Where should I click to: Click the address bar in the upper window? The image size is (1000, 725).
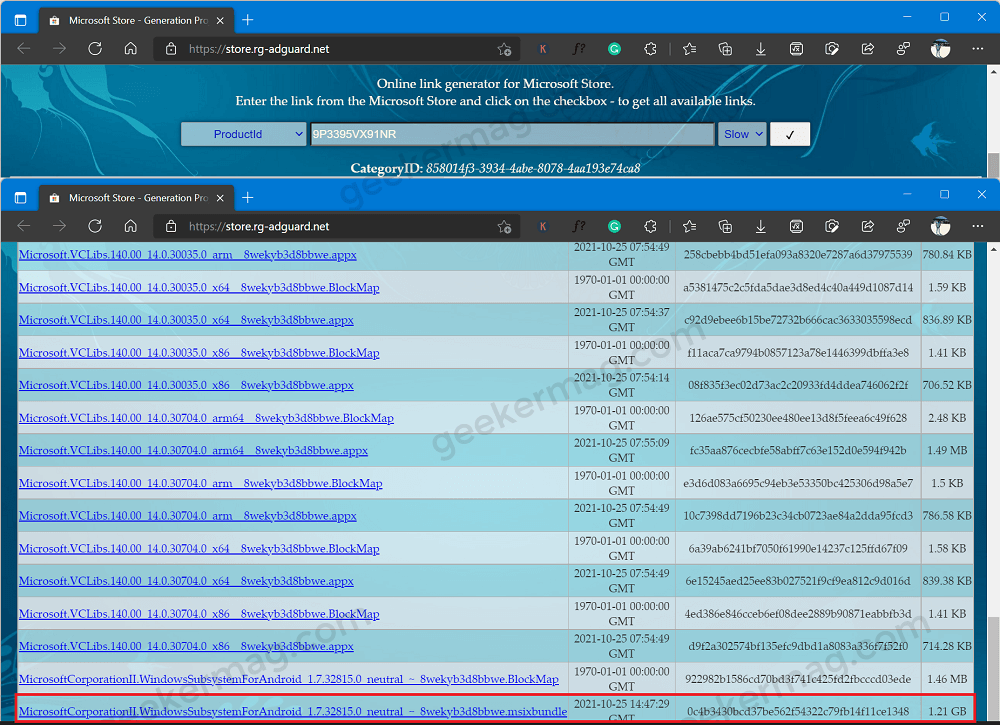click(x=337, y=49)
